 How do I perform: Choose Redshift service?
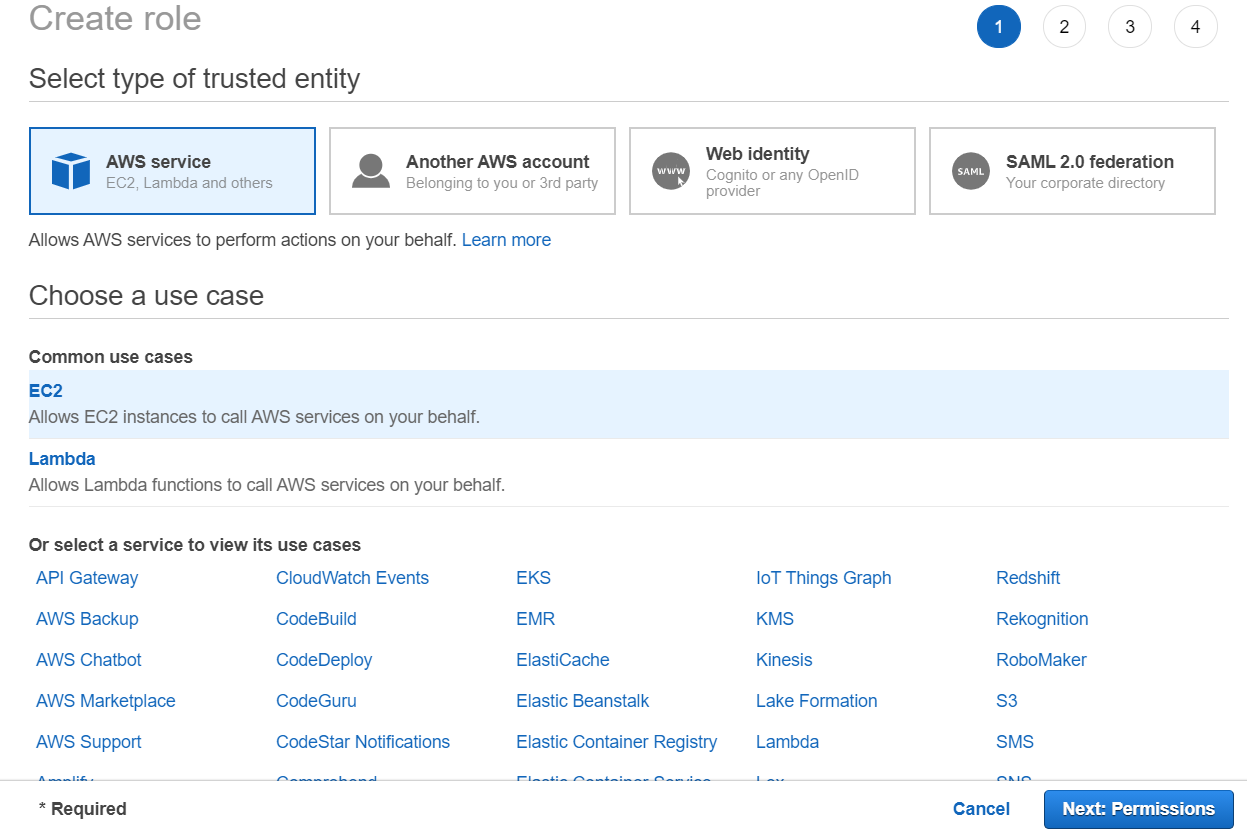point(1028,578)
